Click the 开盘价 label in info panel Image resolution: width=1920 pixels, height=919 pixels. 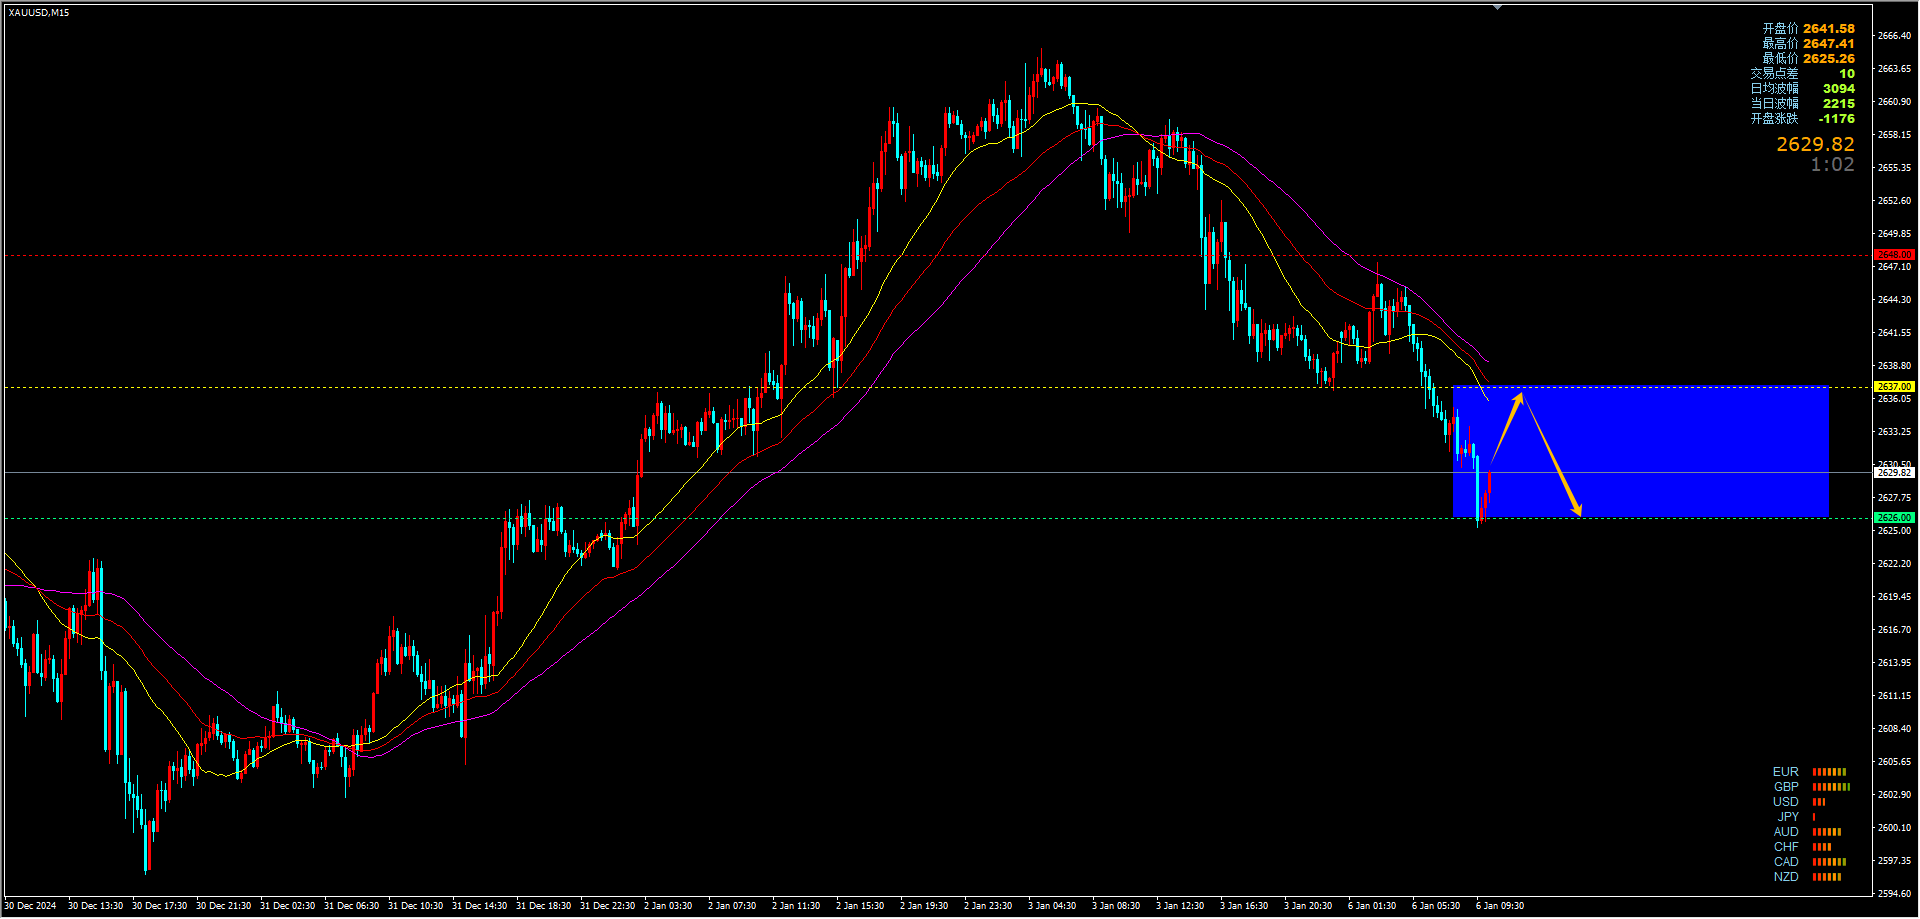[x=1780, y=29]
